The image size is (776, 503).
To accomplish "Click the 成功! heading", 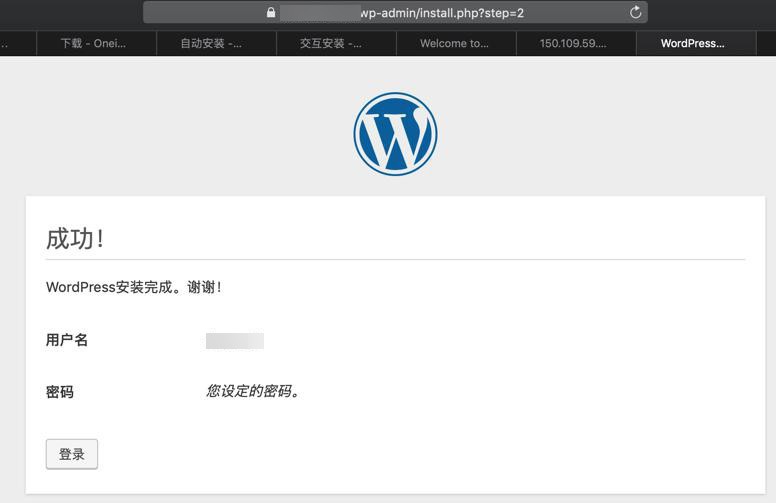I will coord(75,239).
